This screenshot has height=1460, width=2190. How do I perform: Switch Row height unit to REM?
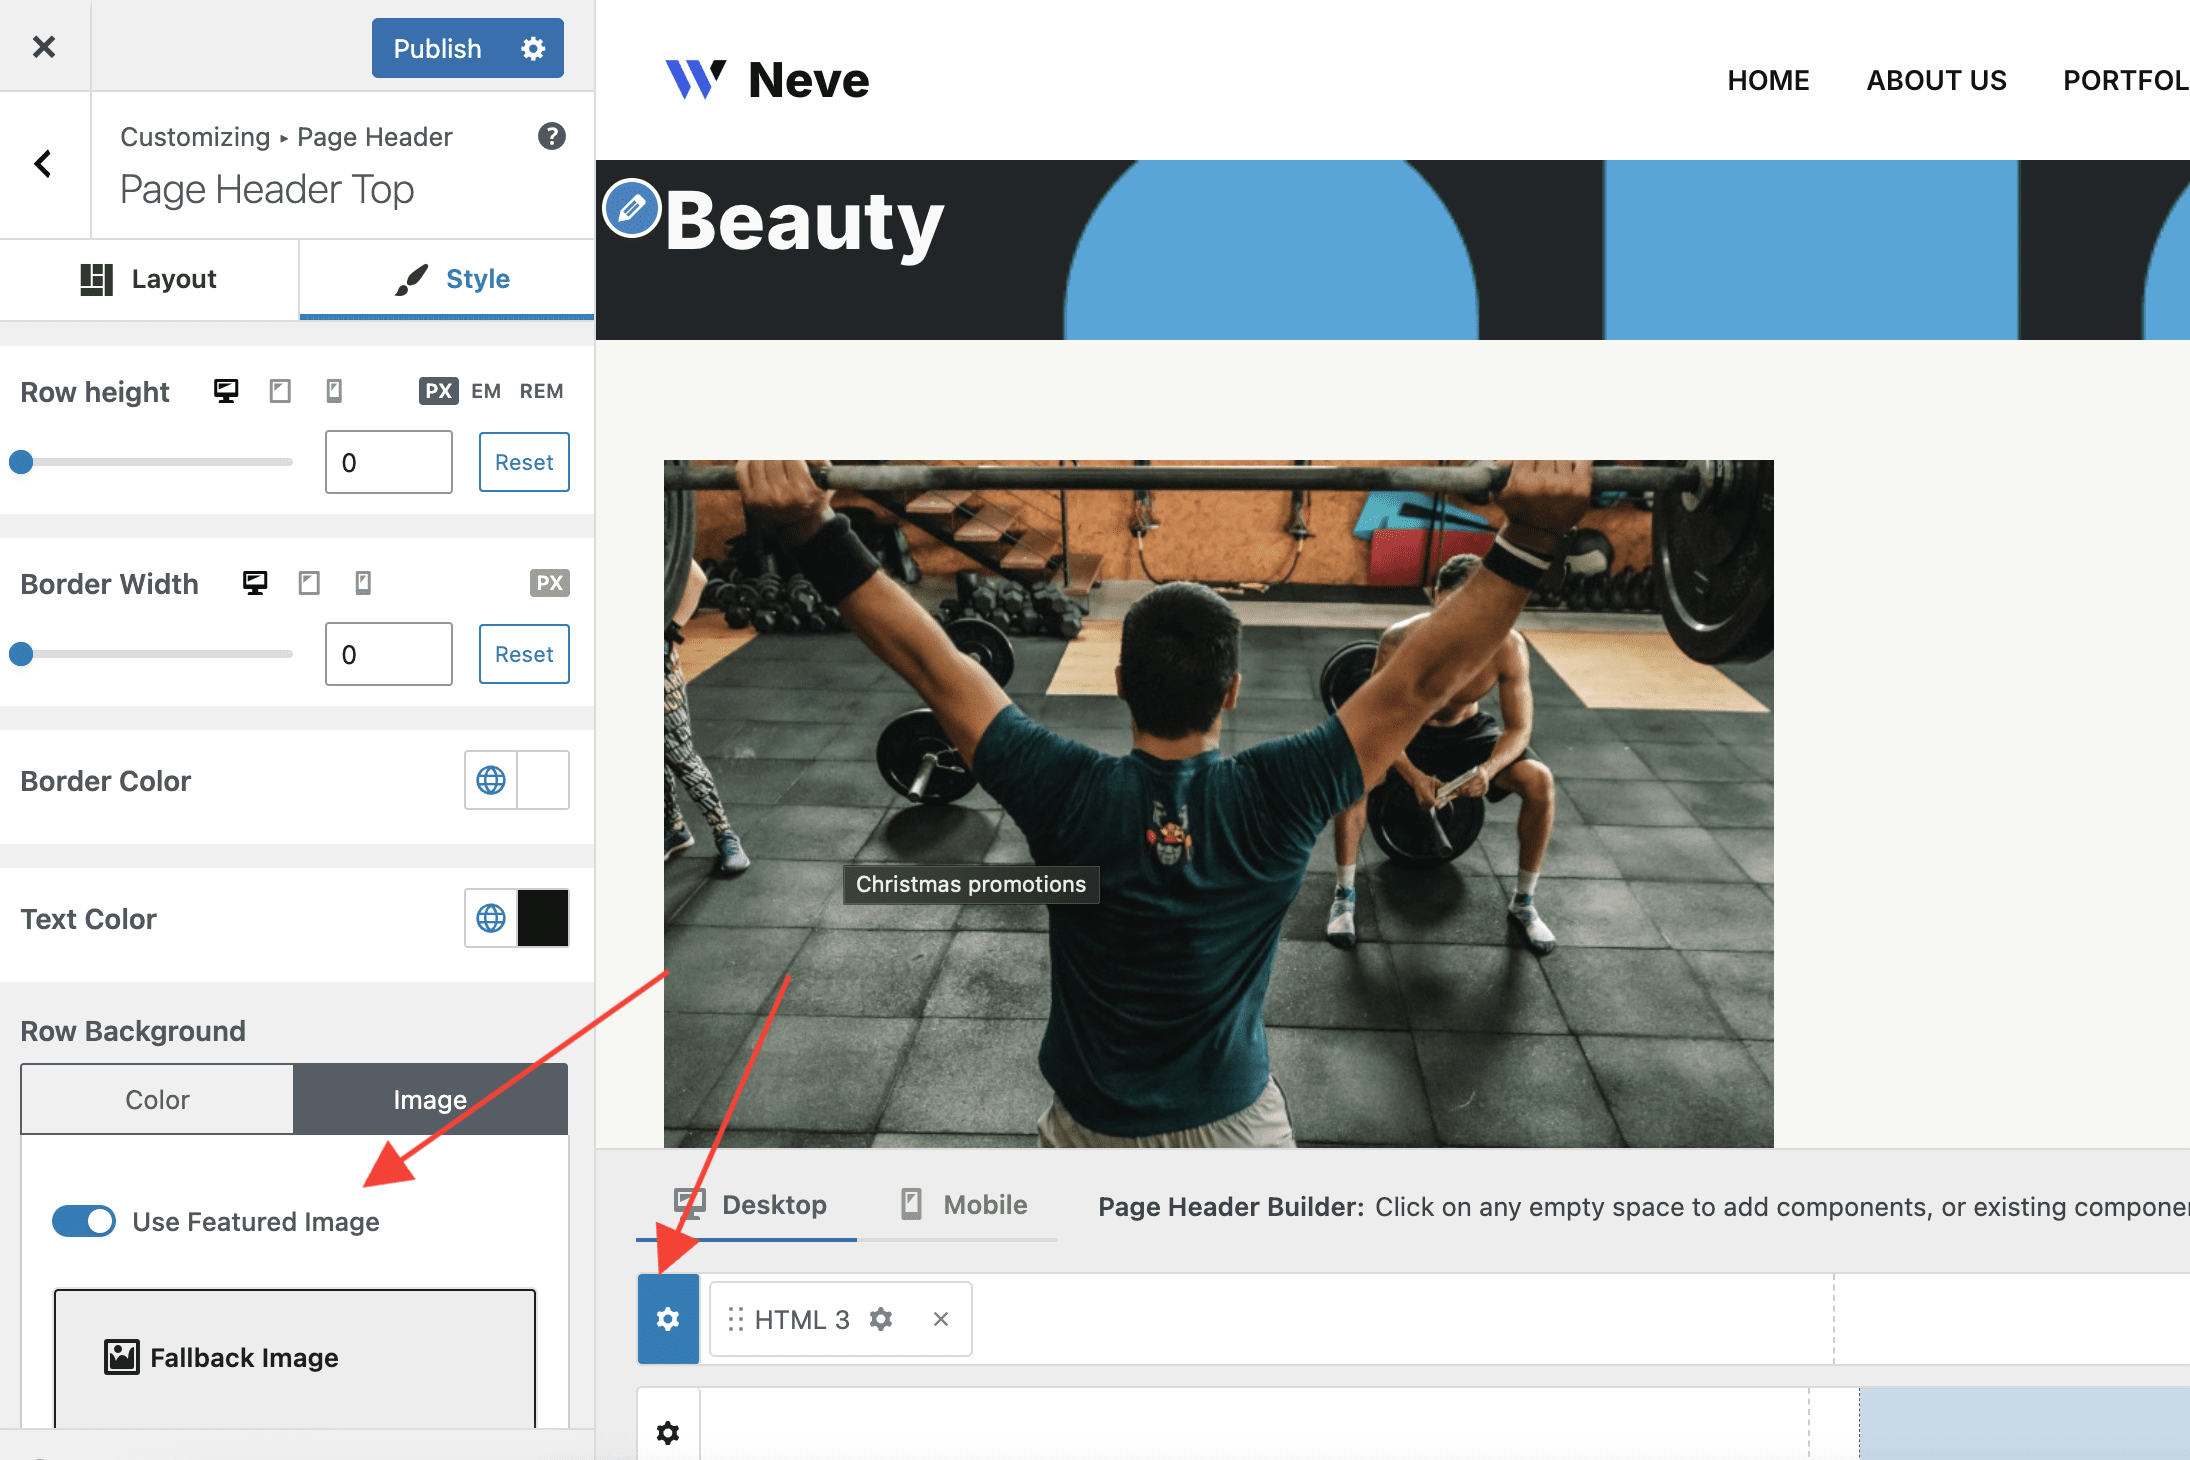[541, 391]
